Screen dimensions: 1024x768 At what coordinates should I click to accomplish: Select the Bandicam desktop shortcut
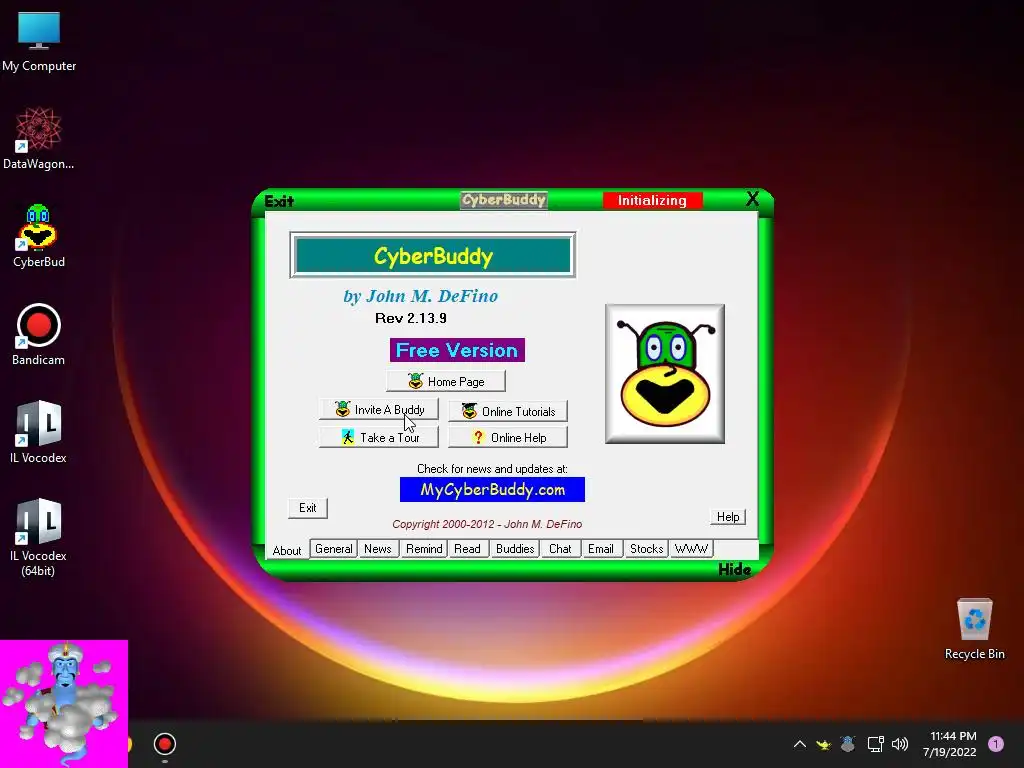[39, 334]
